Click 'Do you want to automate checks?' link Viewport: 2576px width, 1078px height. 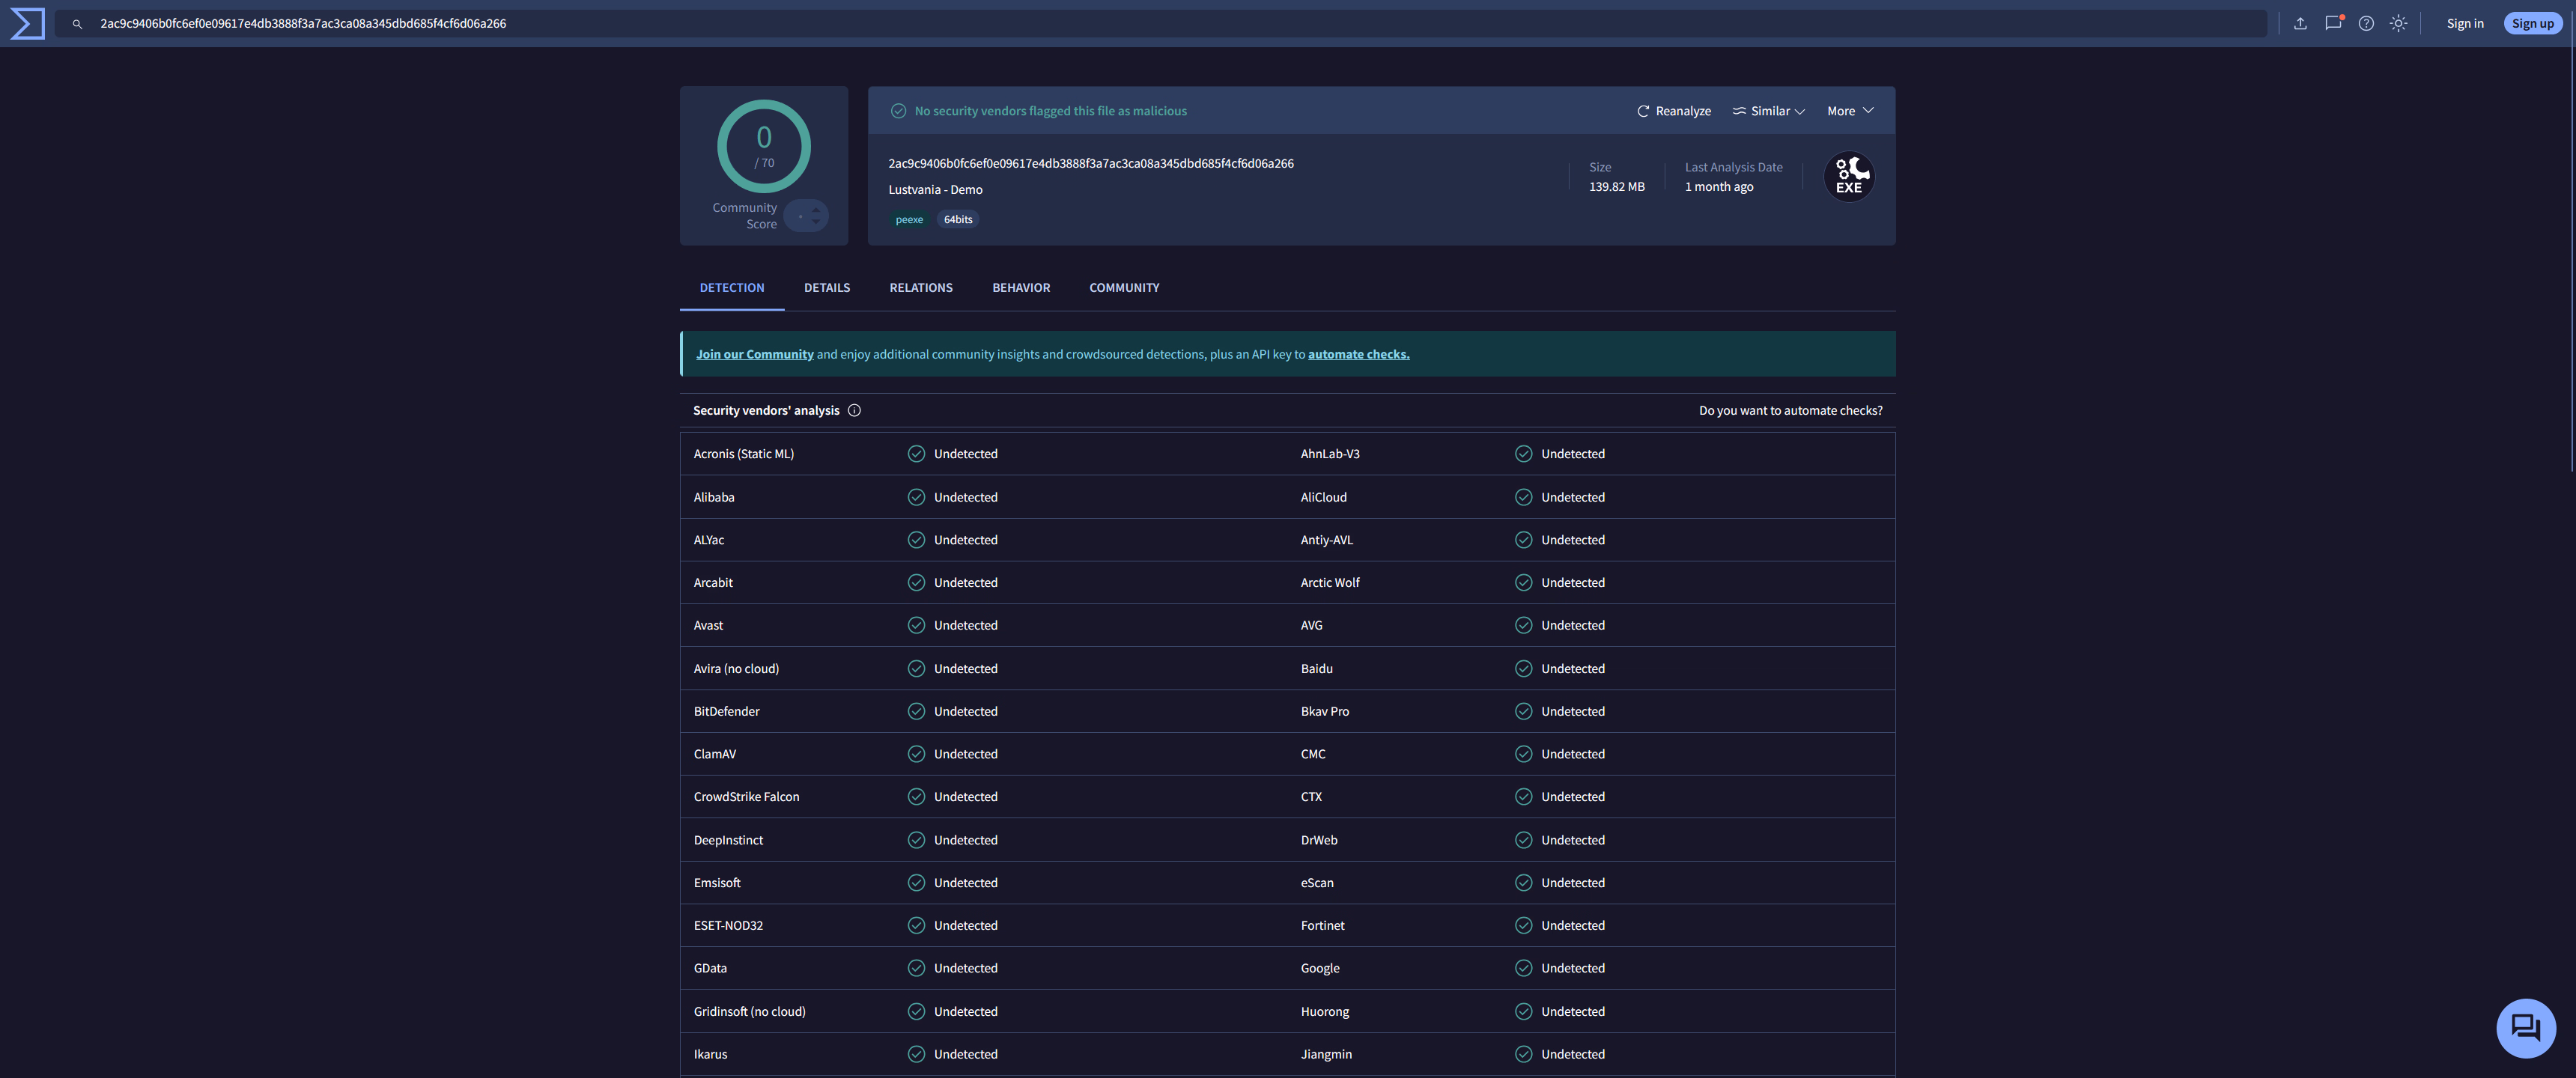[x=1790, y=410]
